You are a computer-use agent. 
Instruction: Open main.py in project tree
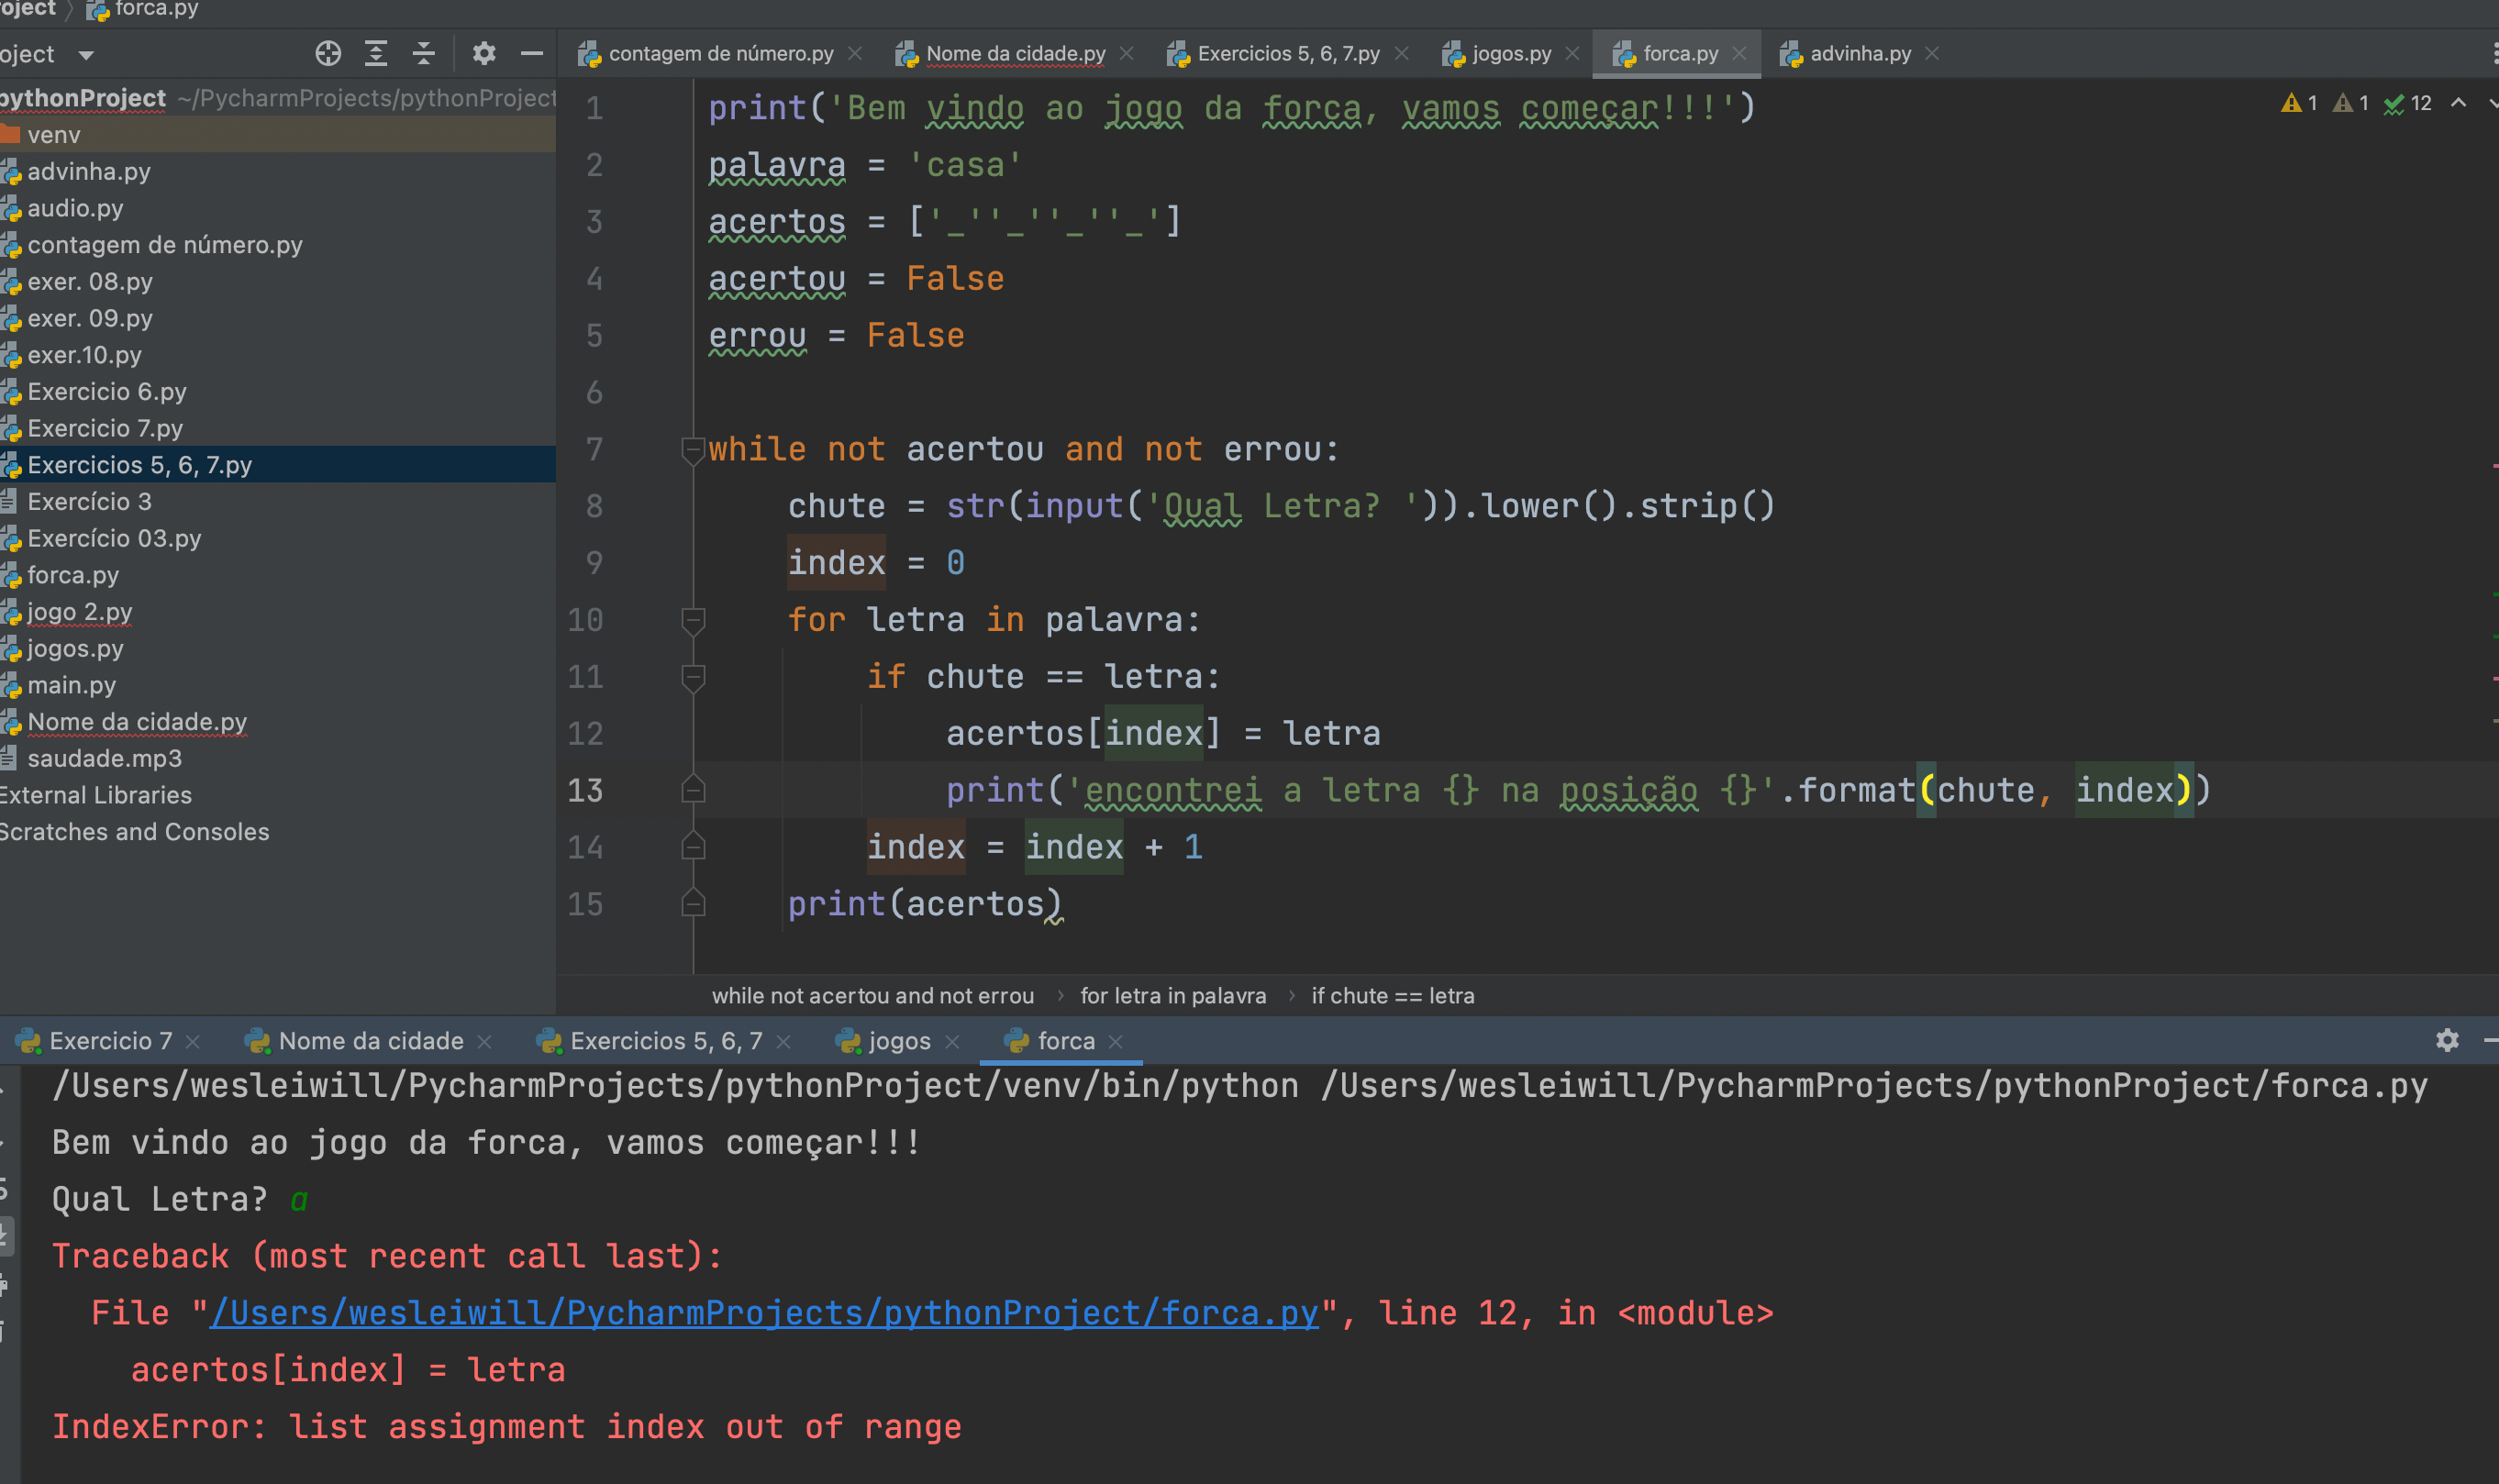coord(71,685)
